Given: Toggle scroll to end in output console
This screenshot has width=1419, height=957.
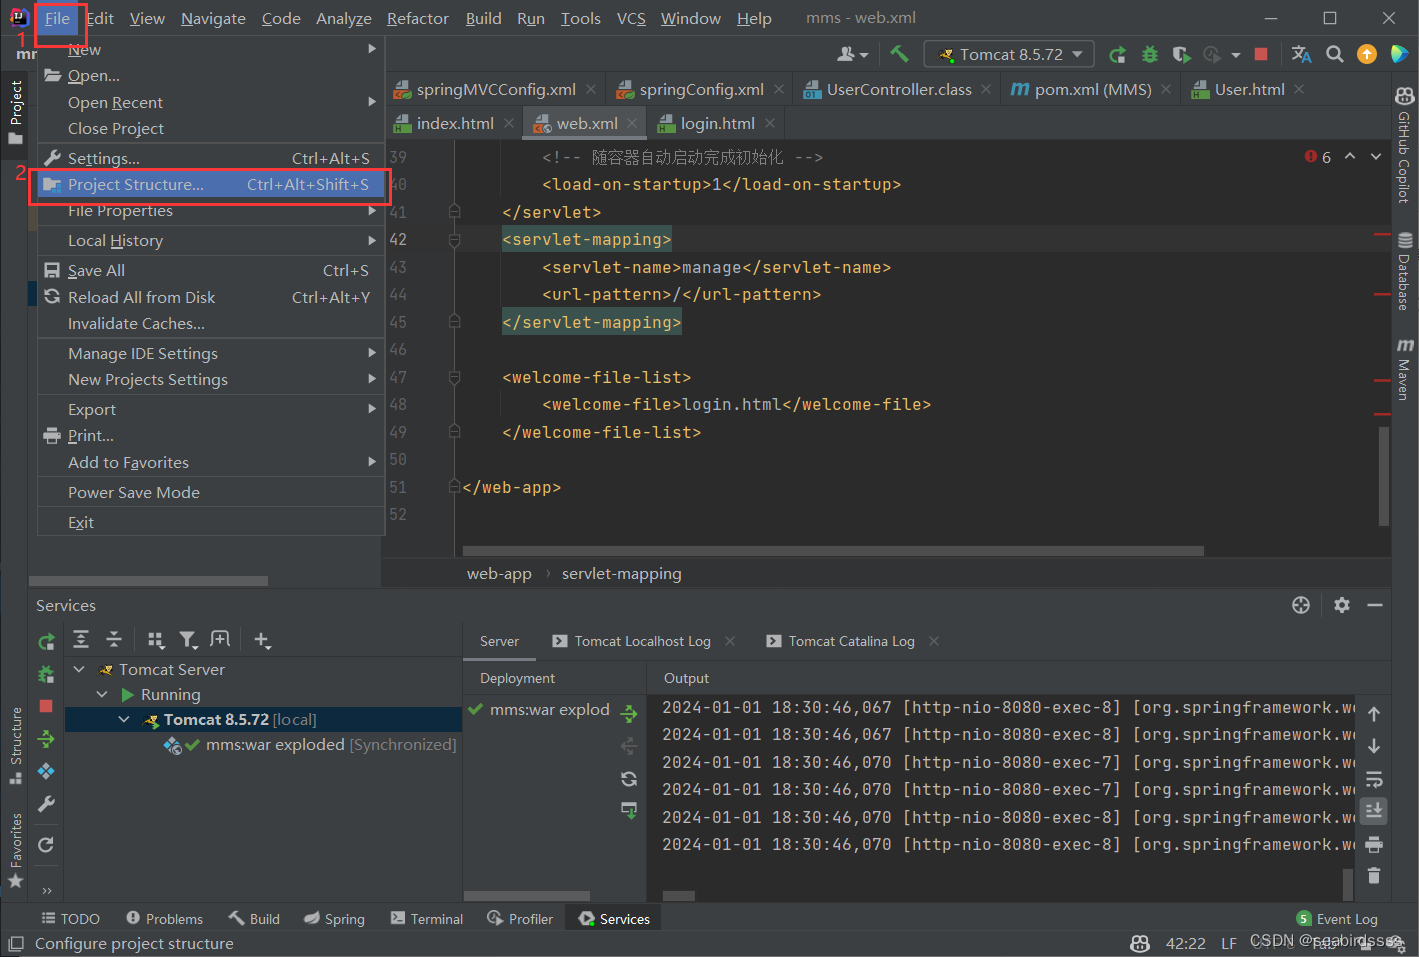Looking at the screenshot, I should (1374, 810).
